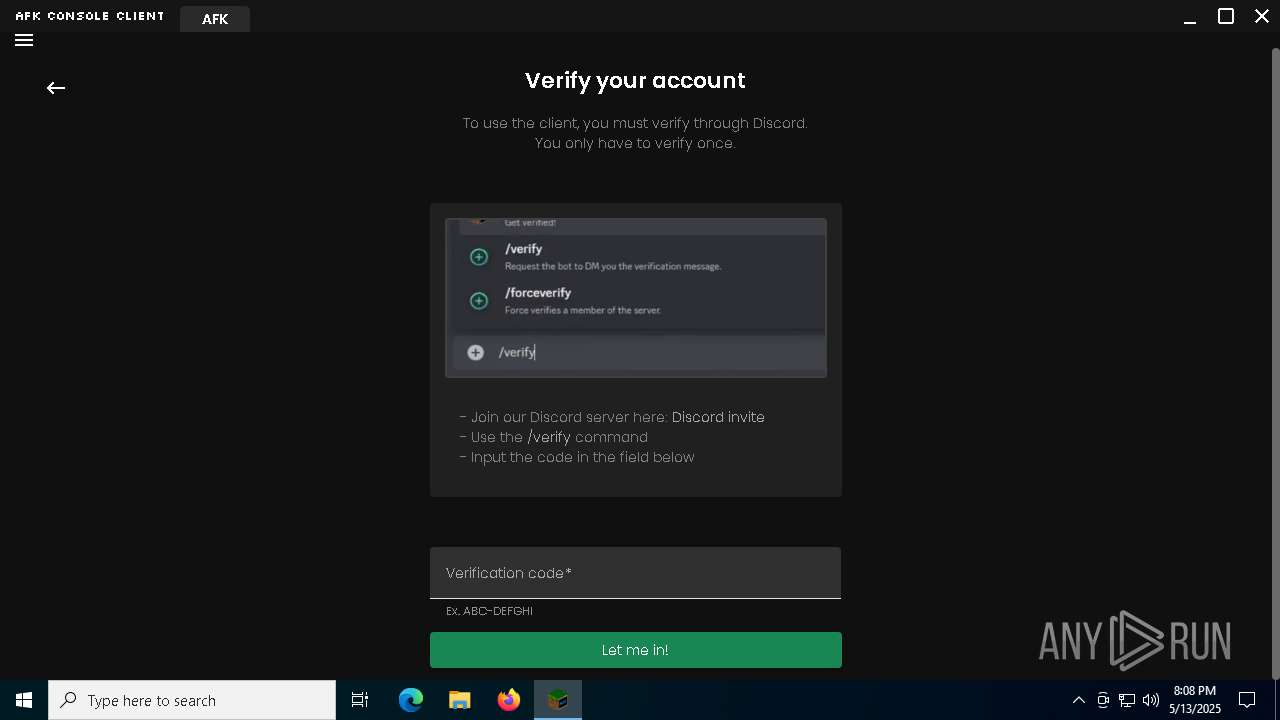Screen dimensions: 1280x720
Task: Go back using the left arrow
Action: pyautogui.click(x=56, y=88)
